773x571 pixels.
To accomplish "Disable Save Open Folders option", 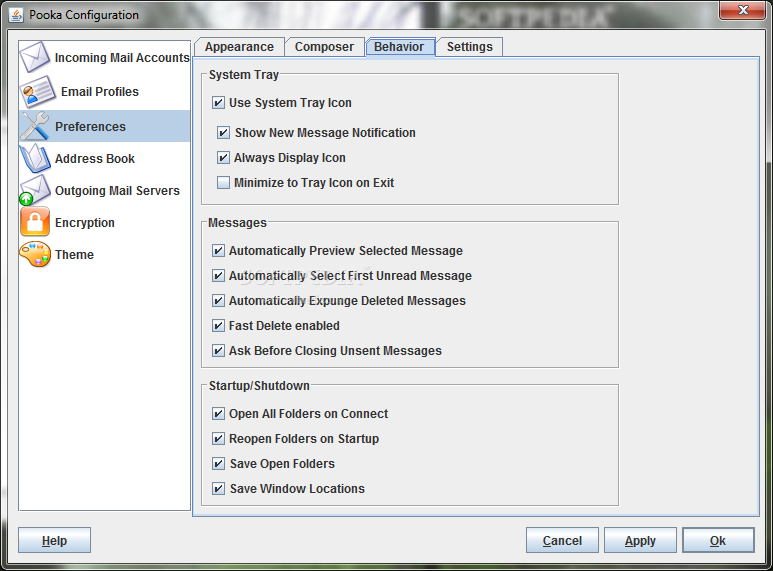I will [218, 464].
